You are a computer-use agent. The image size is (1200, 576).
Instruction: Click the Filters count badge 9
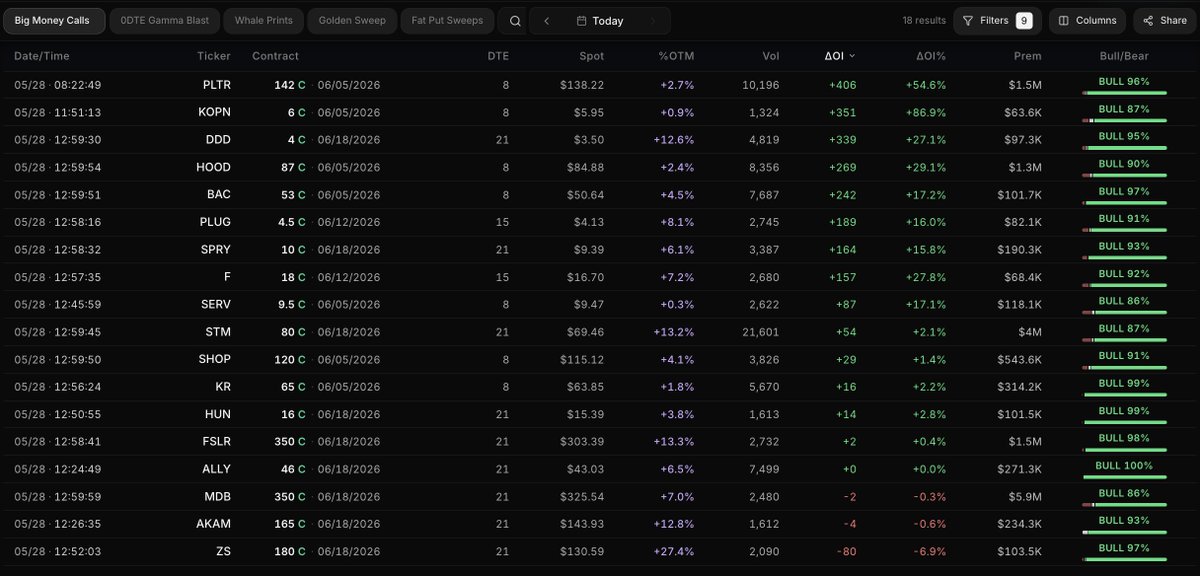click(x=1024, y=21)
